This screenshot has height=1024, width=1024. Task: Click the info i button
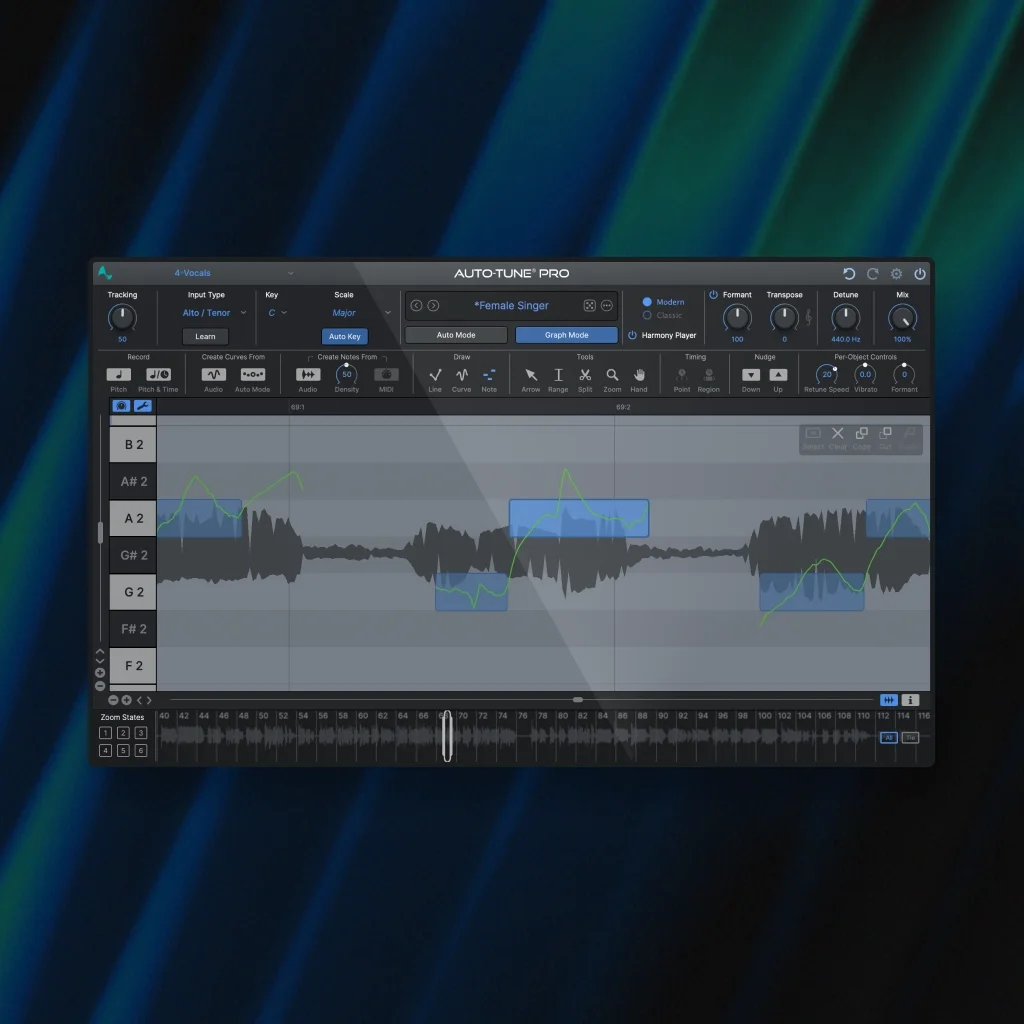[910, 700]
